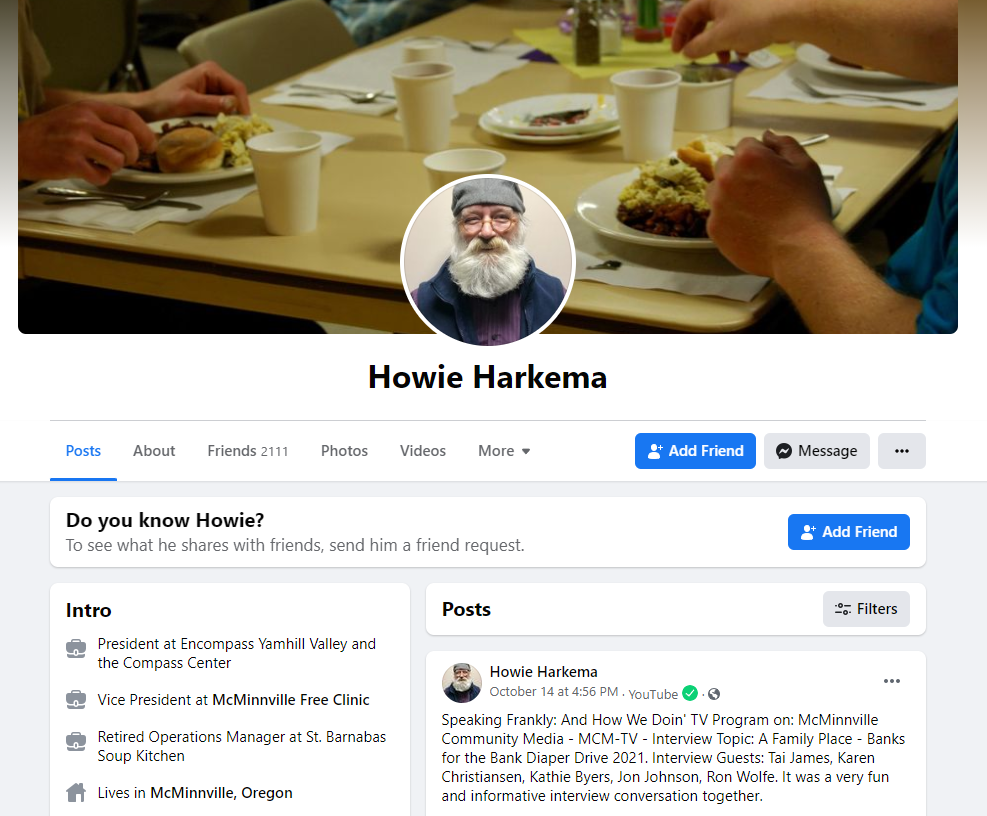Click Add Friend next to Message button

[x=695, y=451]
